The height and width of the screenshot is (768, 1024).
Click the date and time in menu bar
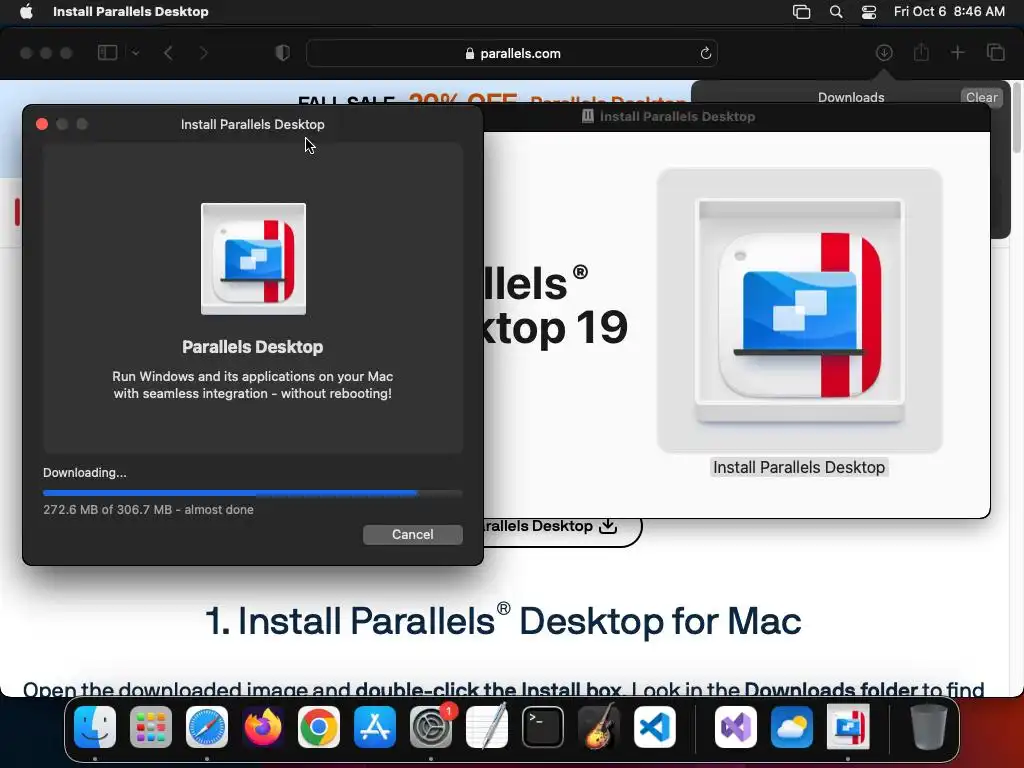tap(949, 12)
